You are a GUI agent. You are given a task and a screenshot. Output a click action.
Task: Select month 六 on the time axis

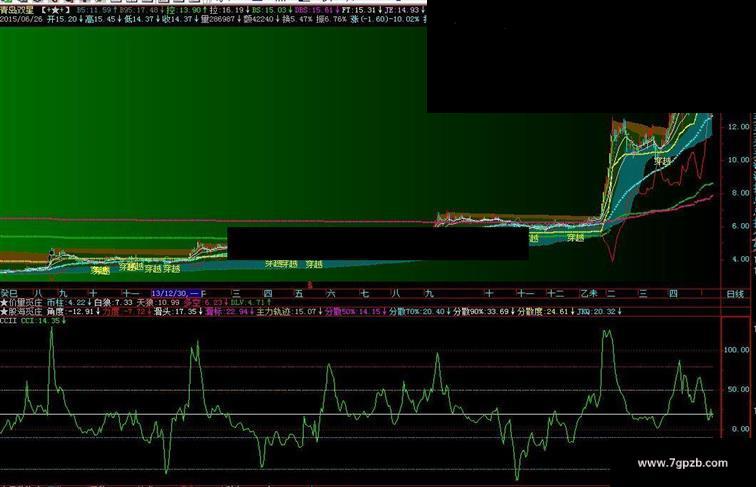(331, 293)
